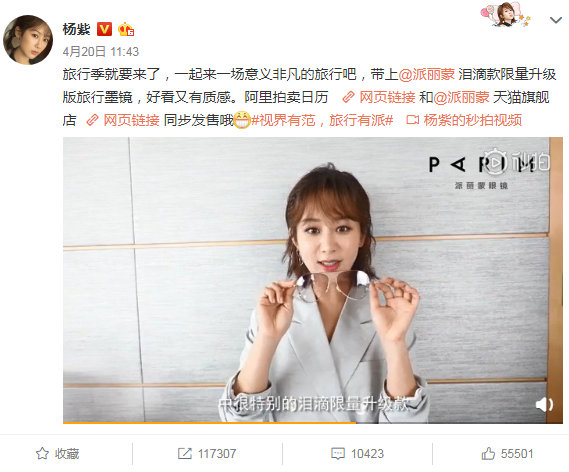This screenshot has height=472, width=569.
Task: Click the crown membership badge icon
Action: coord(126,29)
